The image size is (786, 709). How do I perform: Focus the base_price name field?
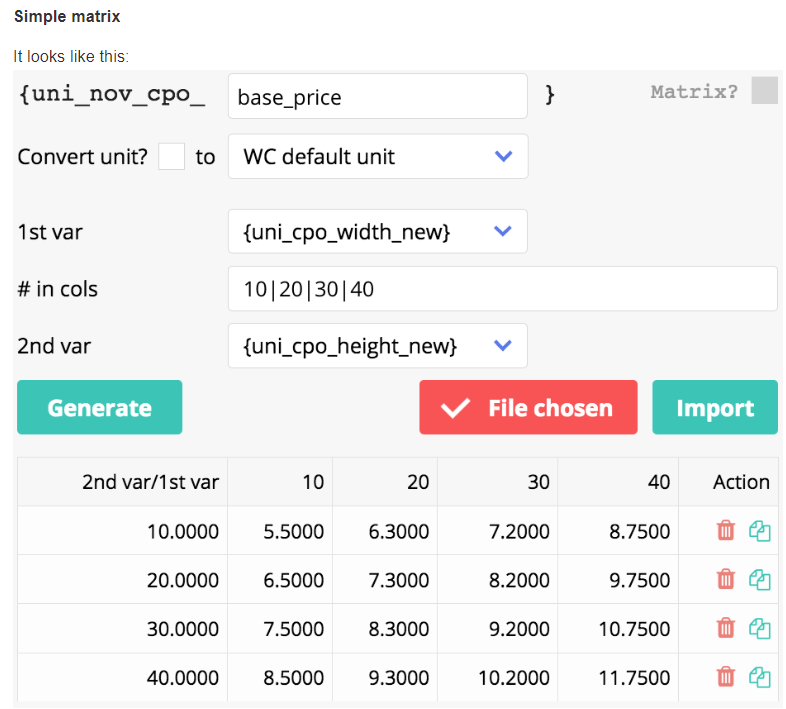[377, 97]
